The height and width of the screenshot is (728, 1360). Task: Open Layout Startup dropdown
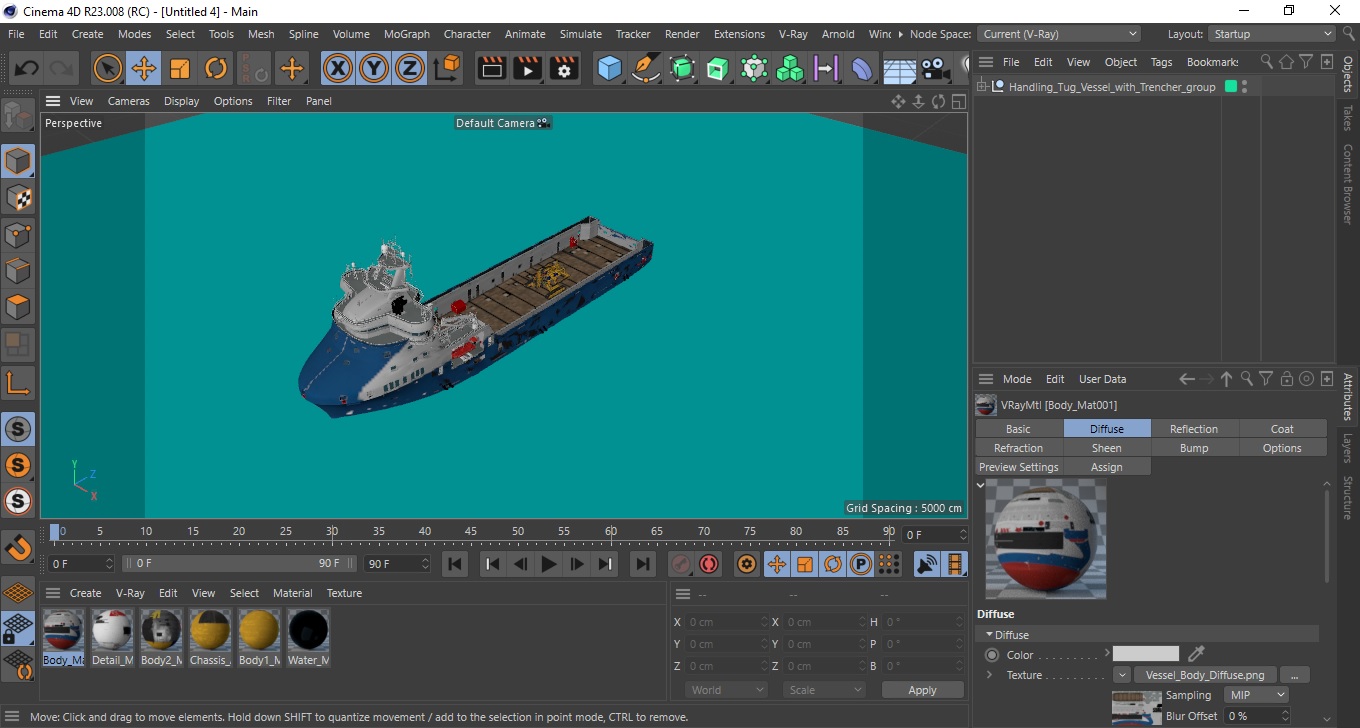(x=1272, y=34)
